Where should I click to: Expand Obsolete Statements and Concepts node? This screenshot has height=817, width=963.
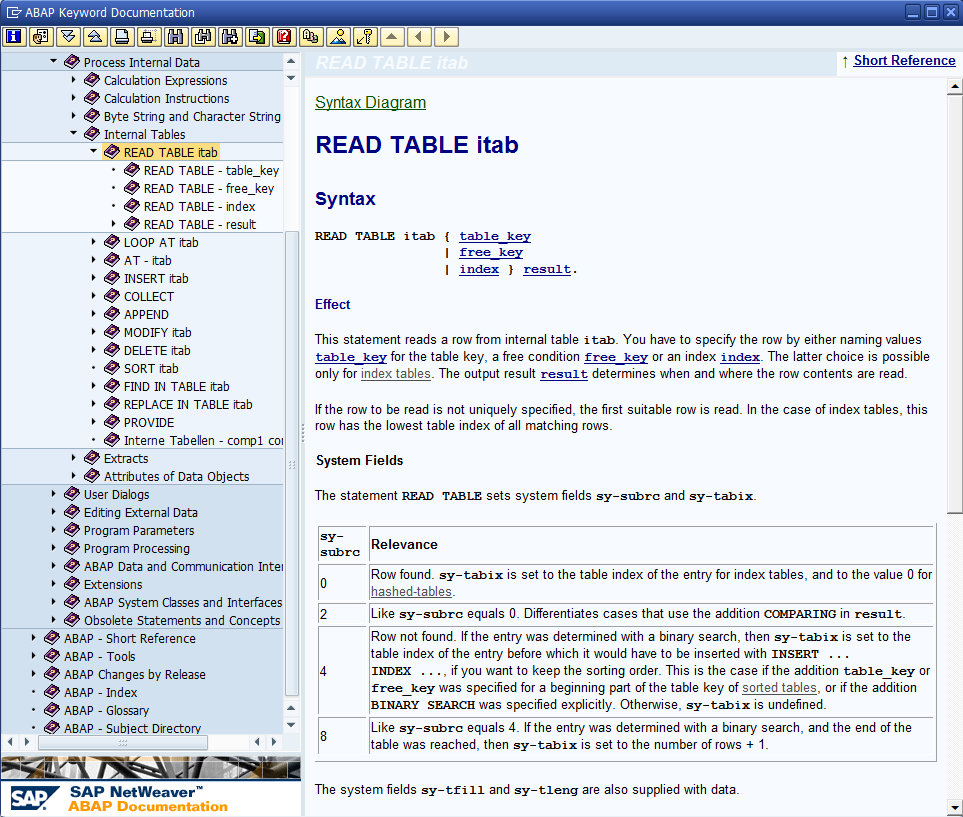coord(53,620)
